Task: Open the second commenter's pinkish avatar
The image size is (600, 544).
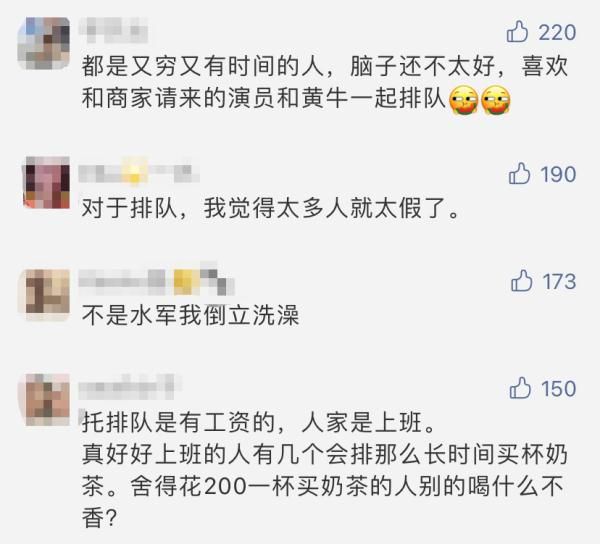Action: [x=47, y=182]
